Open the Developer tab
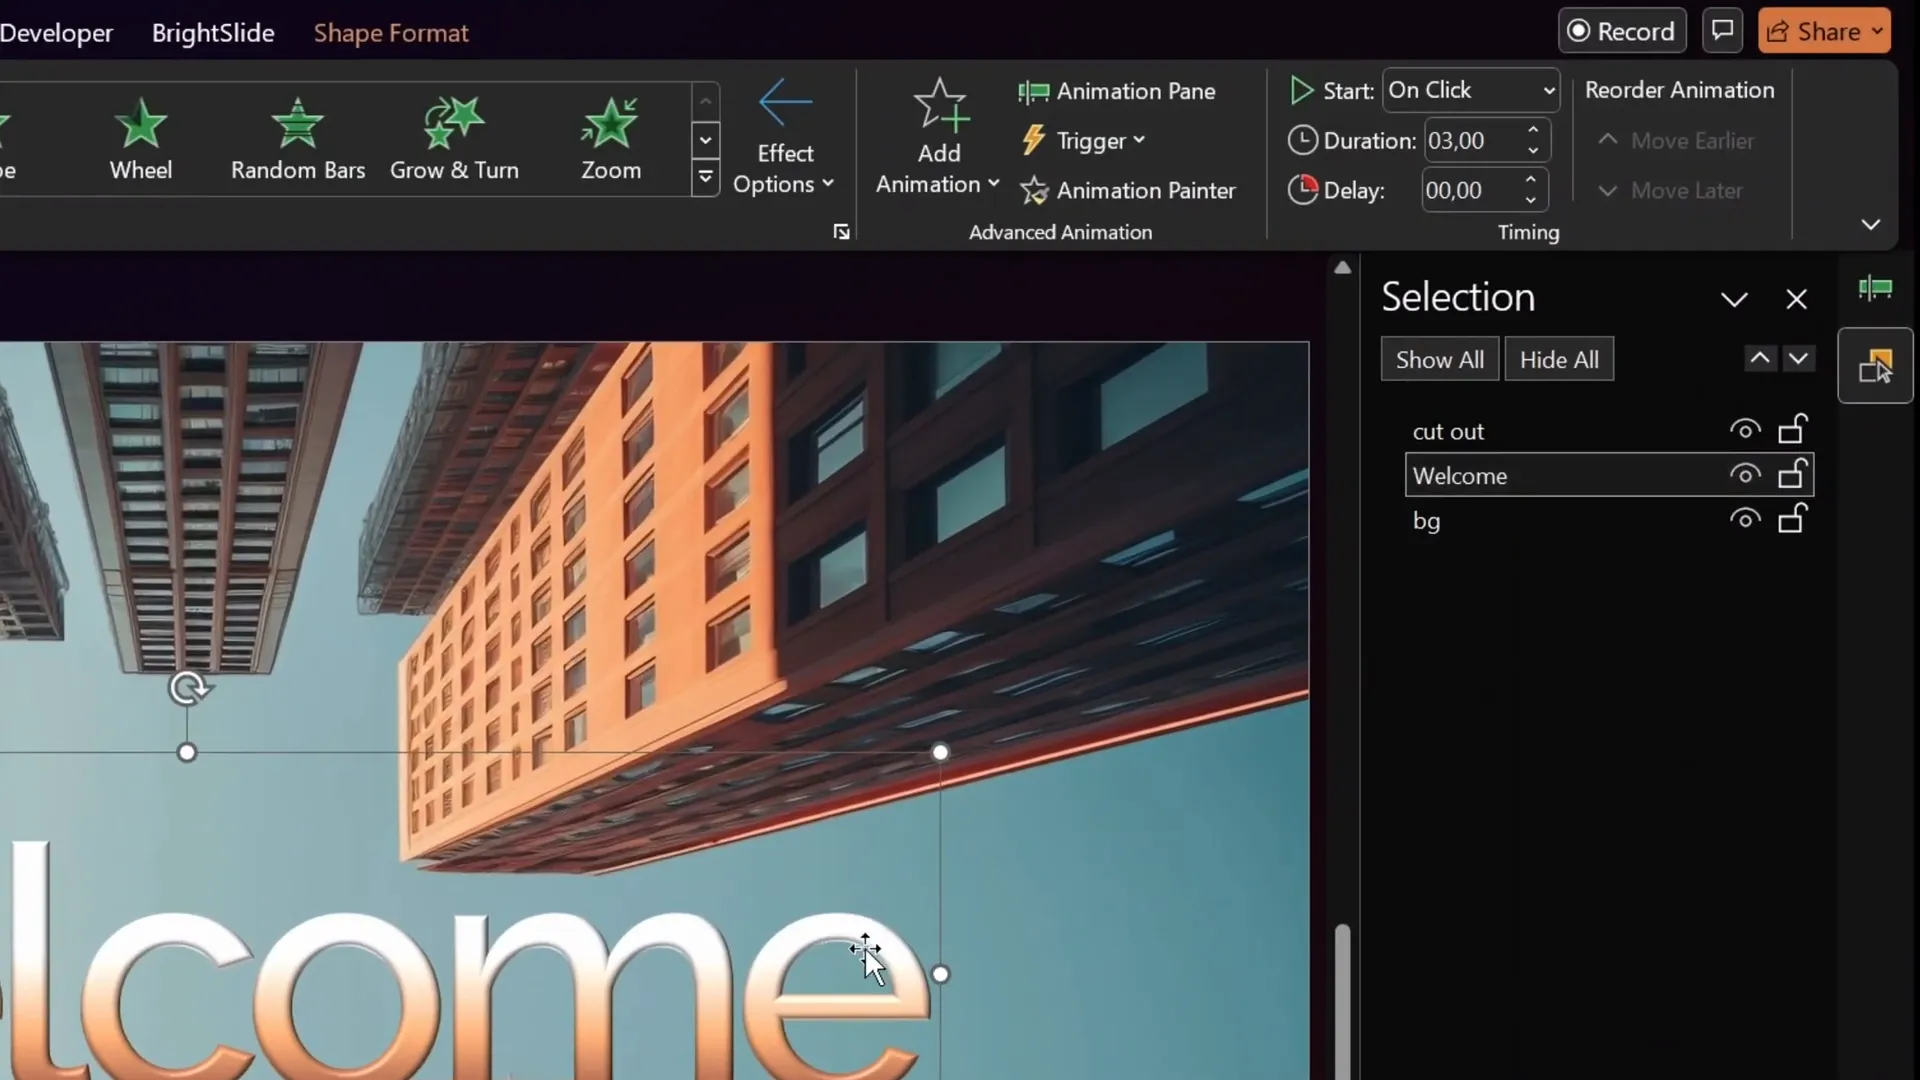 click(x=56, y=33)
